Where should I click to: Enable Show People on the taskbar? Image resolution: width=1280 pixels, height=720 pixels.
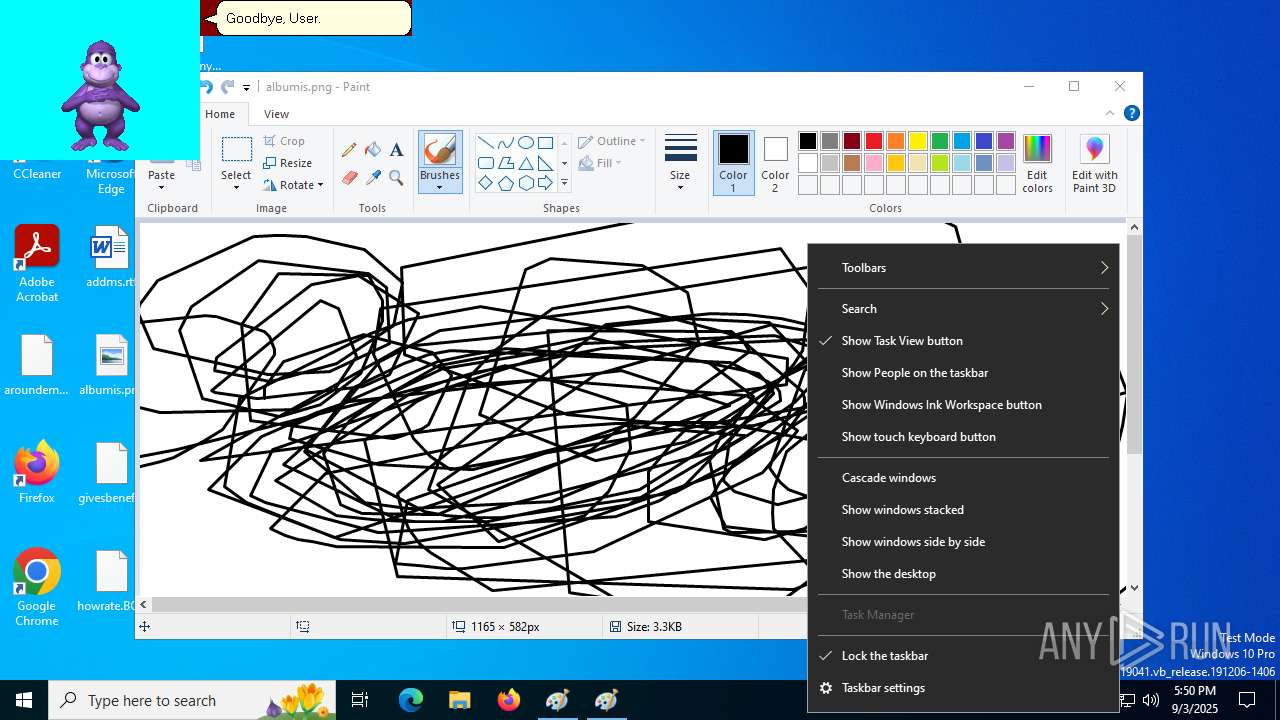pyautogui.click(x=963, y=373)
